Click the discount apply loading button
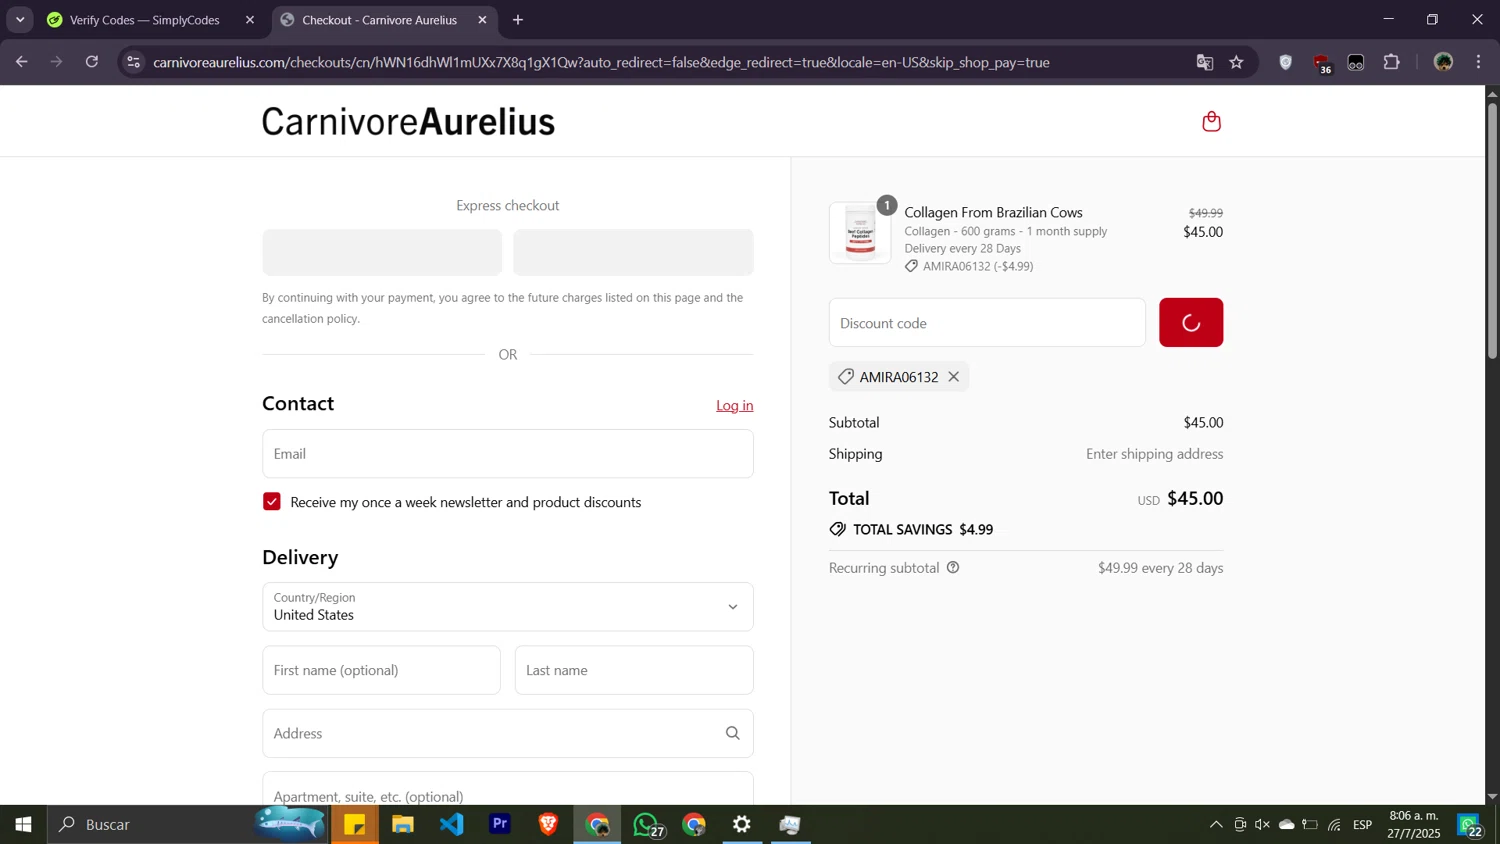The width and height of the screenshot is (1500, 844). click(1190, 323)
